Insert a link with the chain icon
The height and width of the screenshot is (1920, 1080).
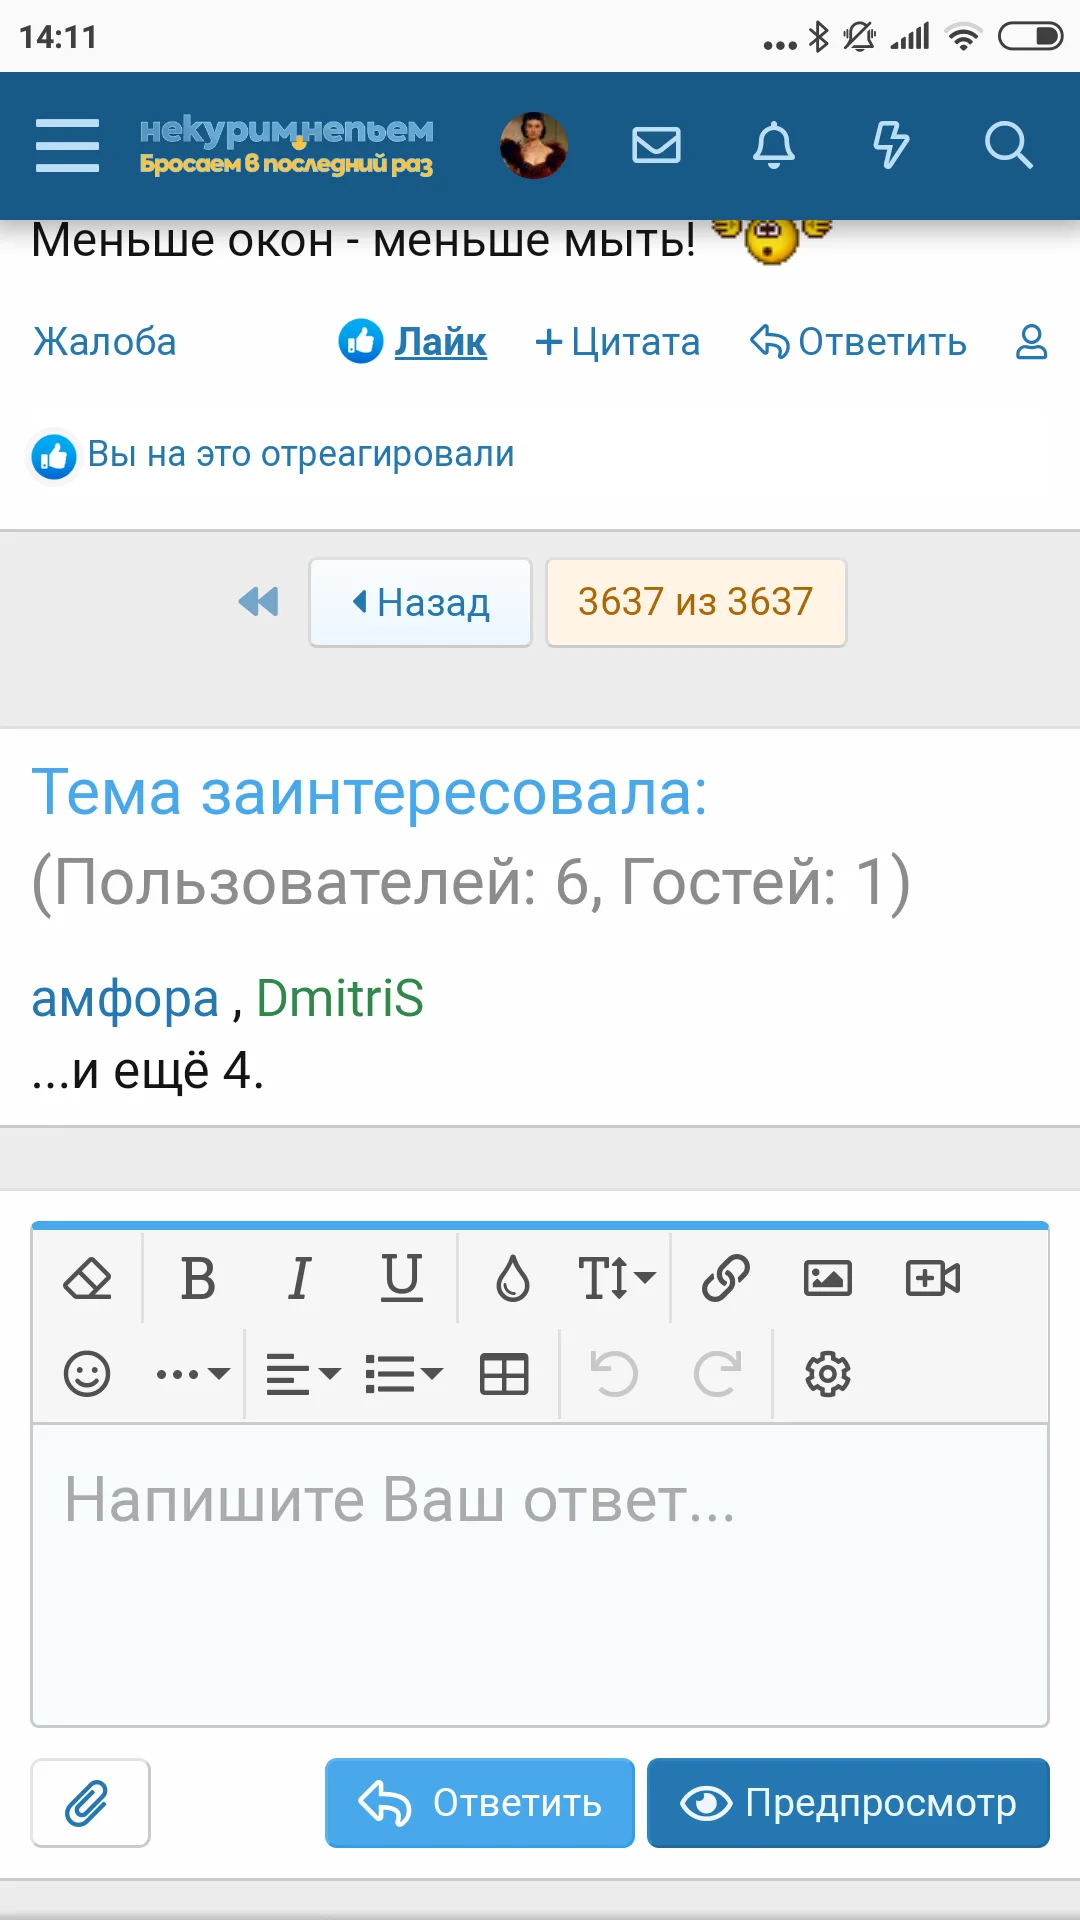pyautogui.click(x=725, y=1278)
